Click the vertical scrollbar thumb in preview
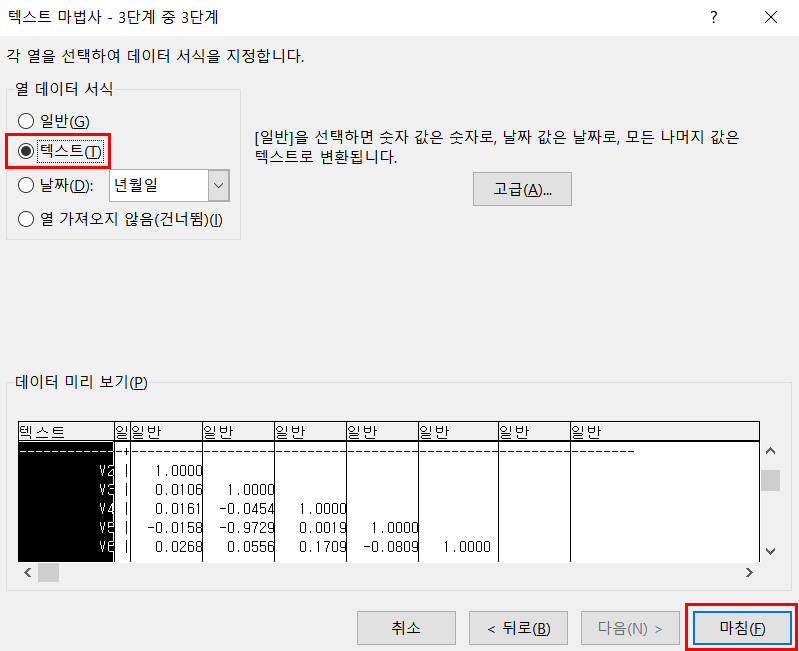Viewport: 799px width, 651px height. tap(770, 480)
